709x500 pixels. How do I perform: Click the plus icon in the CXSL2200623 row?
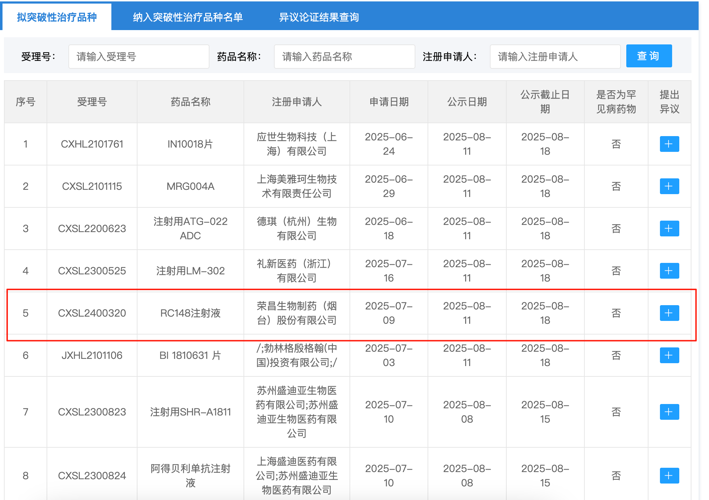[669, 228]
